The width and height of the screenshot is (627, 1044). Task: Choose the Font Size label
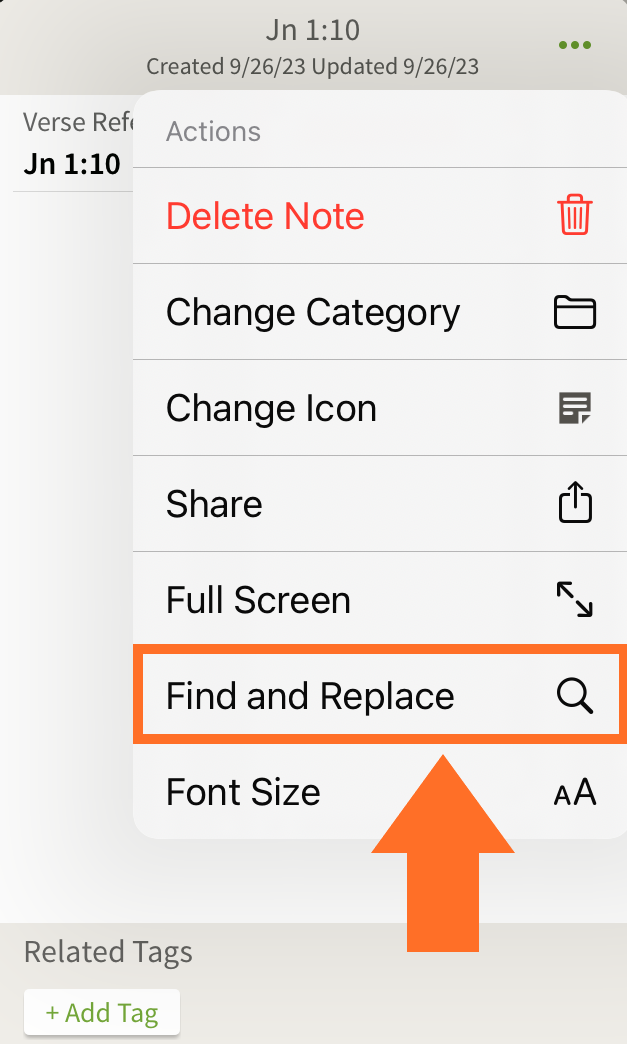point(243,793)
